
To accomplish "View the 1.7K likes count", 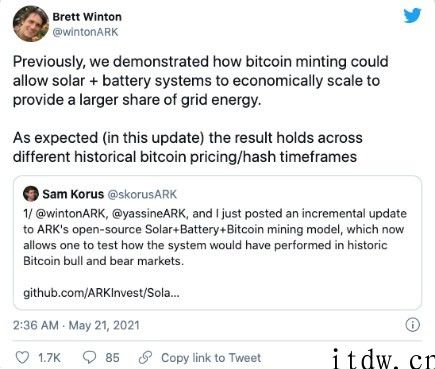I will tap(49, 358).
